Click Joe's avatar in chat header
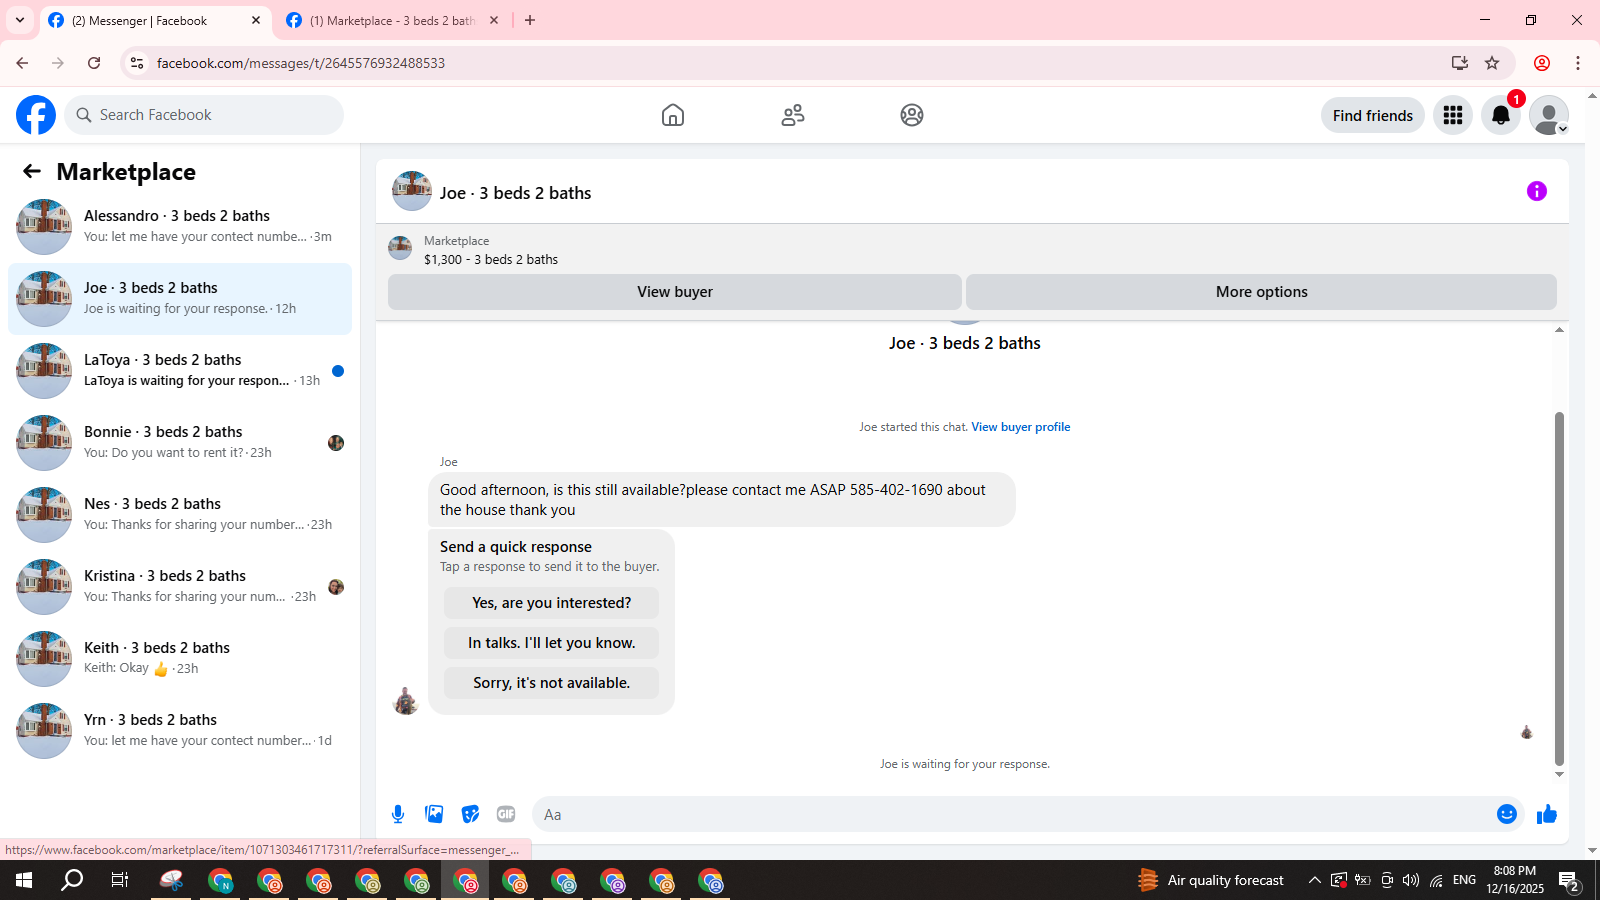This screenshot has height=900, width=1600. pos(412,191)
